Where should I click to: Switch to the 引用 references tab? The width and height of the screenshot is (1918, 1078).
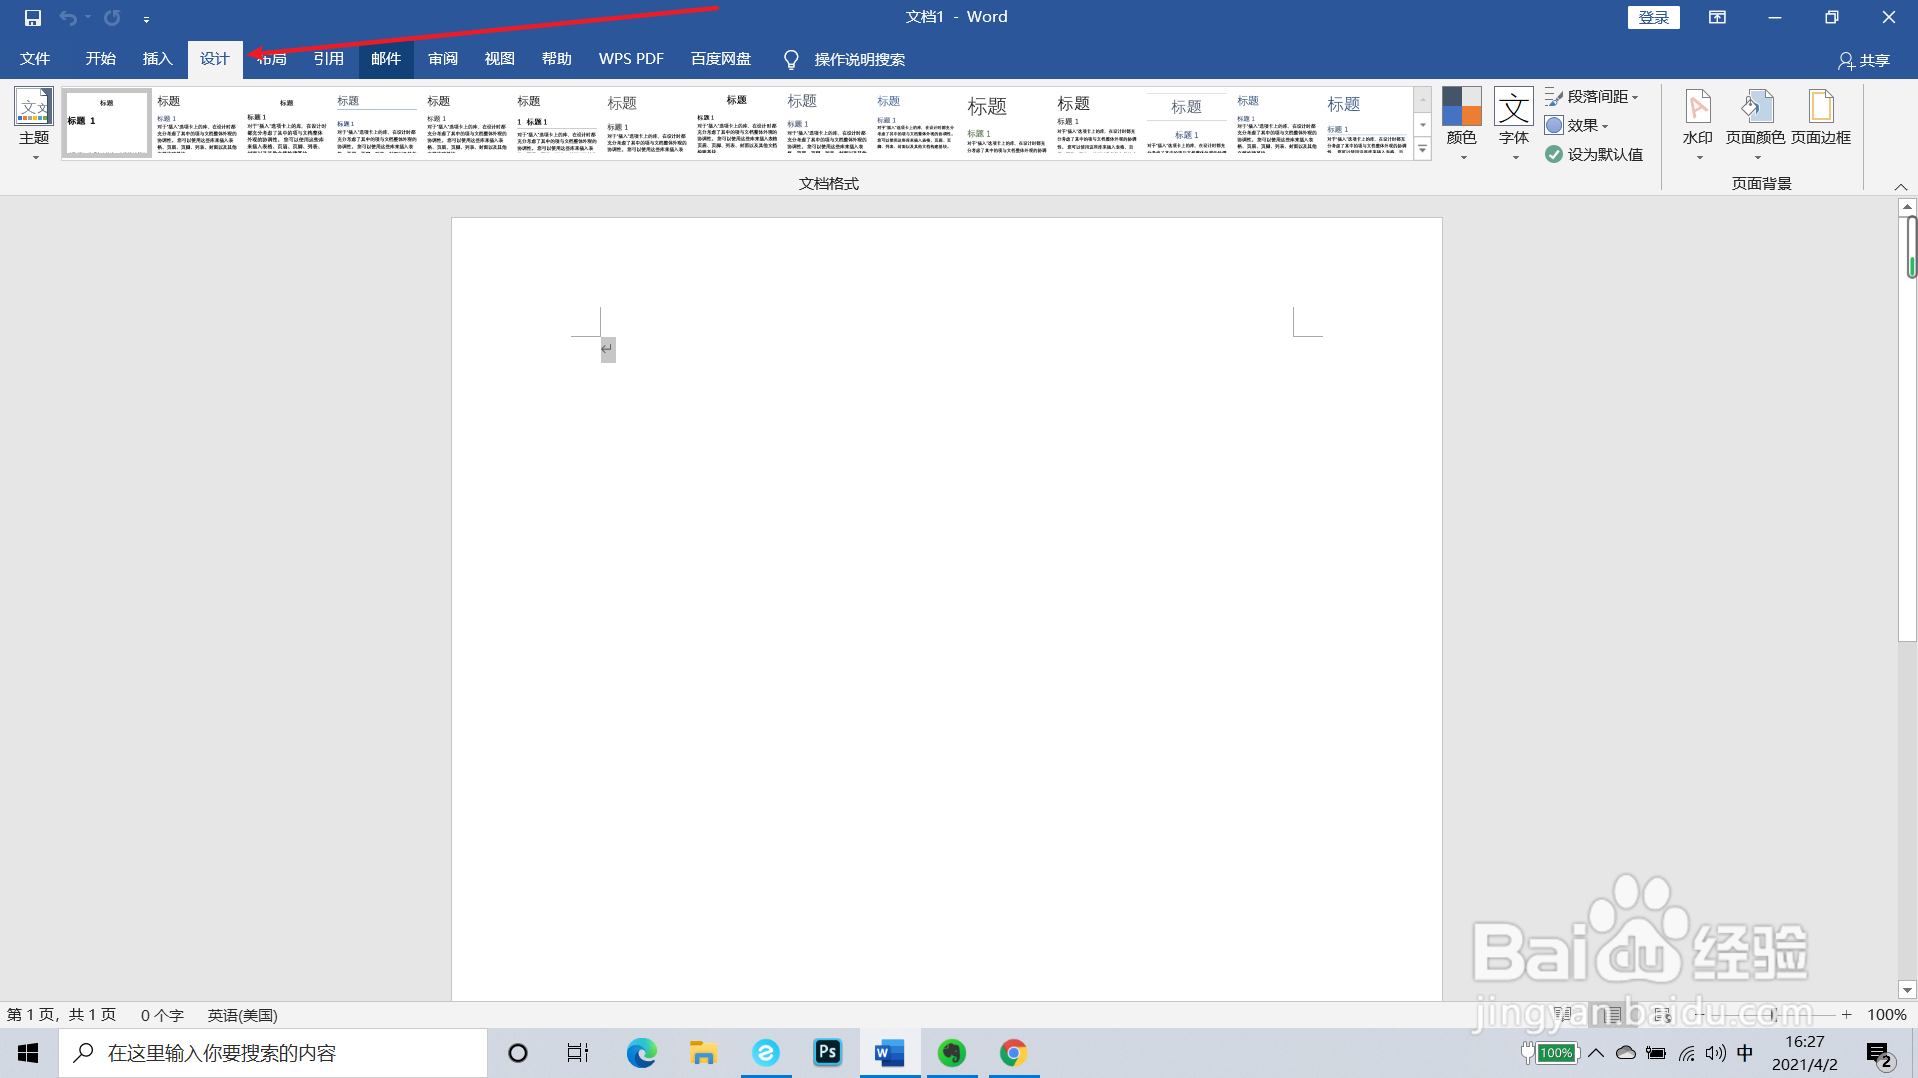[x=328, y=59]
